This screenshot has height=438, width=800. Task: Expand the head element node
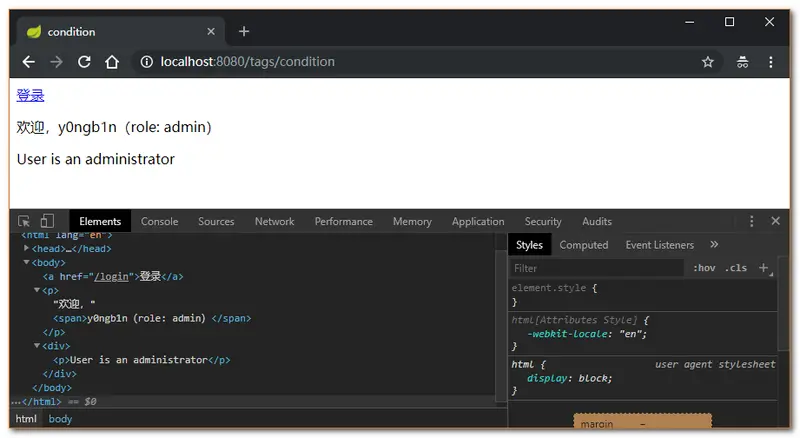click(x=27, y=249)
